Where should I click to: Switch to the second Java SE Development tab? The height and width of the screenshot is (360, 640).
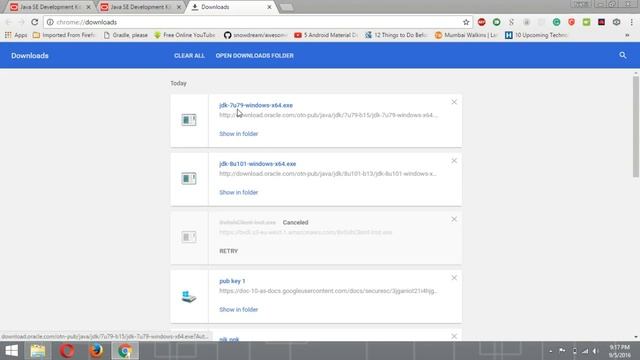pos(140,7)
